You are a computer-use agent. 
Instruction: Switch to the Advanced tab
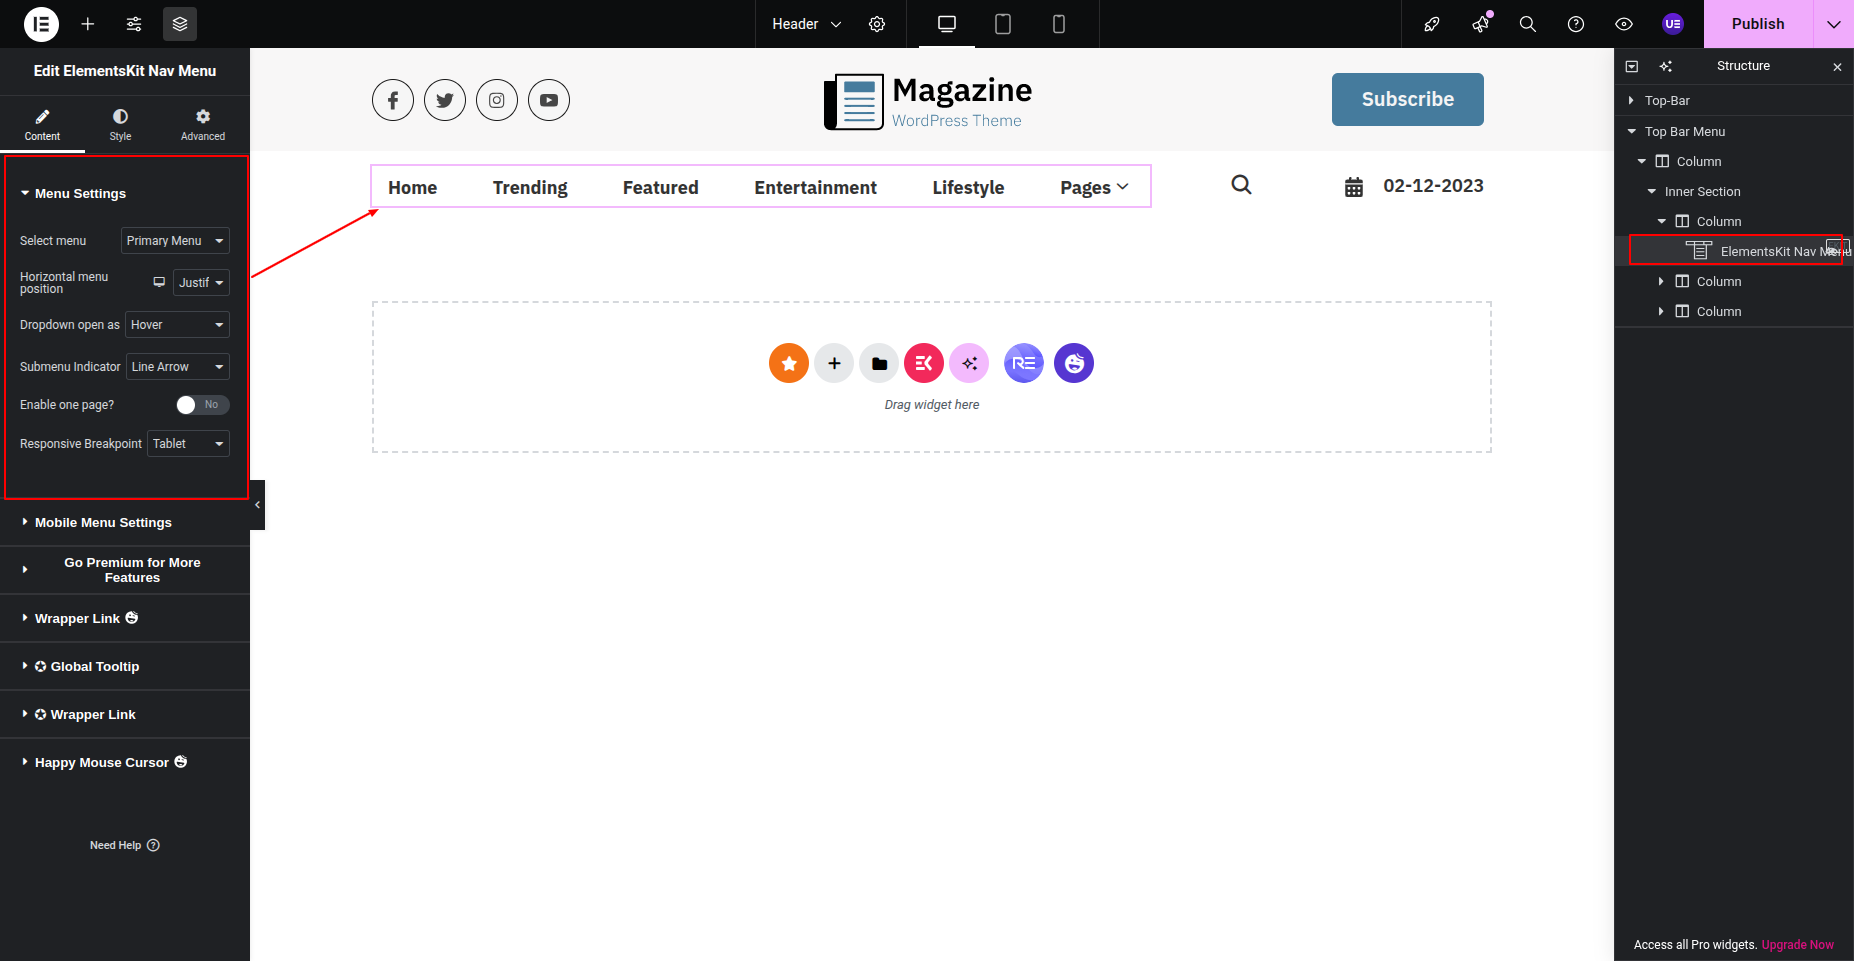pyautogui.click(x=203, y=125)
